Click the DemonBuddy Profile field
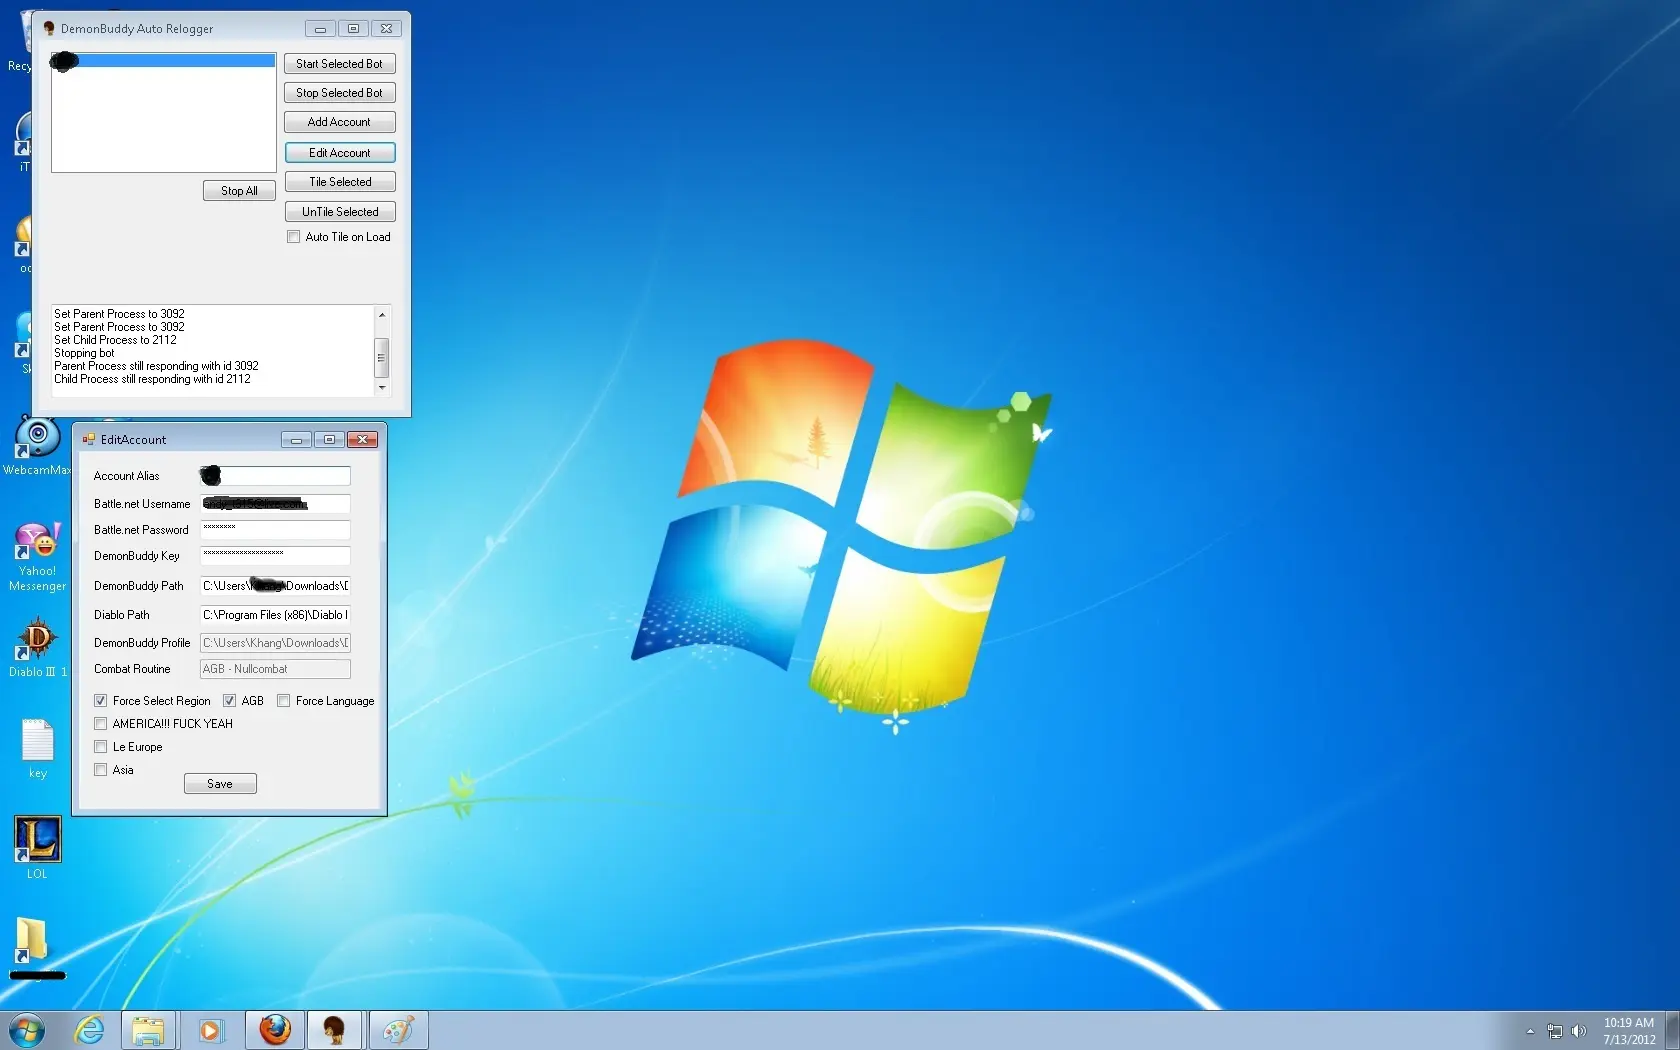This screenshot has height=1050, width=1680. (275, 643)
